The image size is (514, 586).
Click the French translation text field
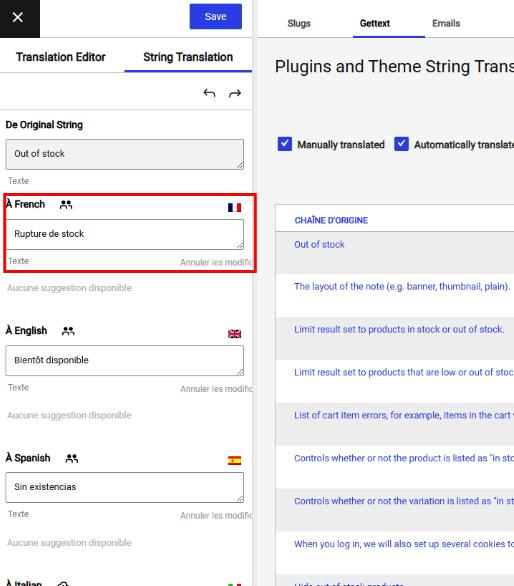[x=124, y=234]
